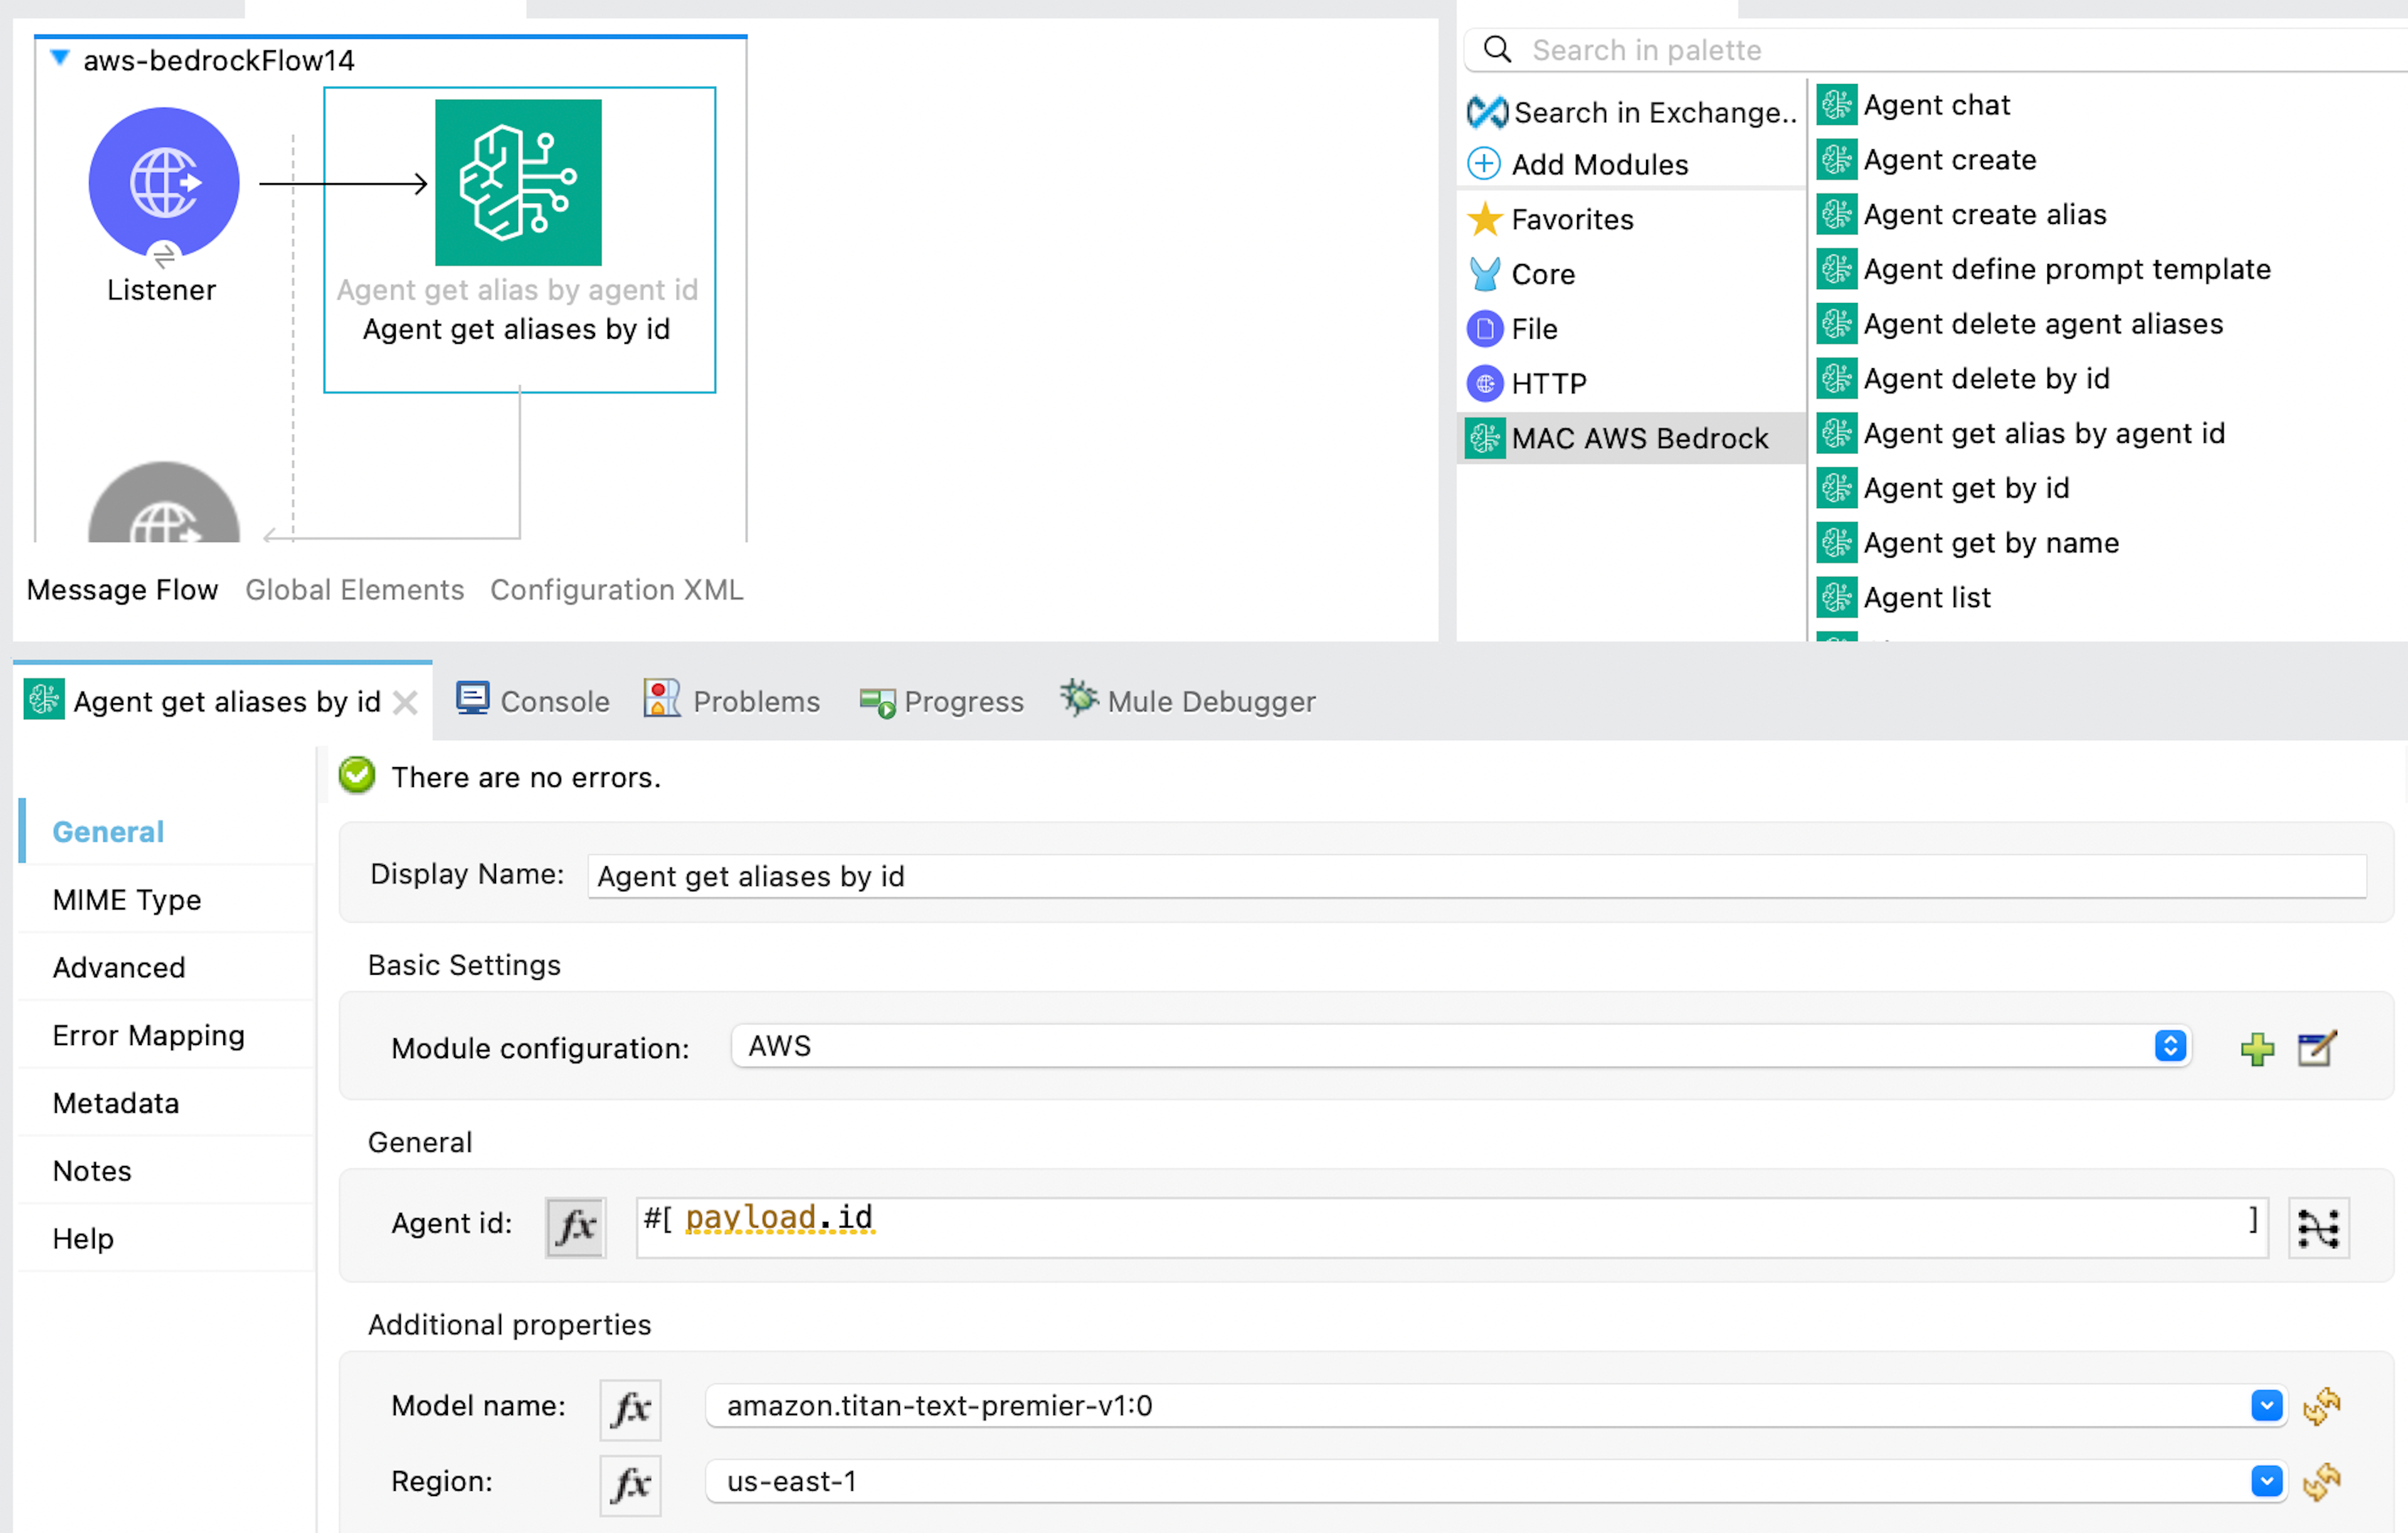Pick the Agent get by name operation
The height and width of the screenshot is (1533, 2408).
(x=1968, y=543)
